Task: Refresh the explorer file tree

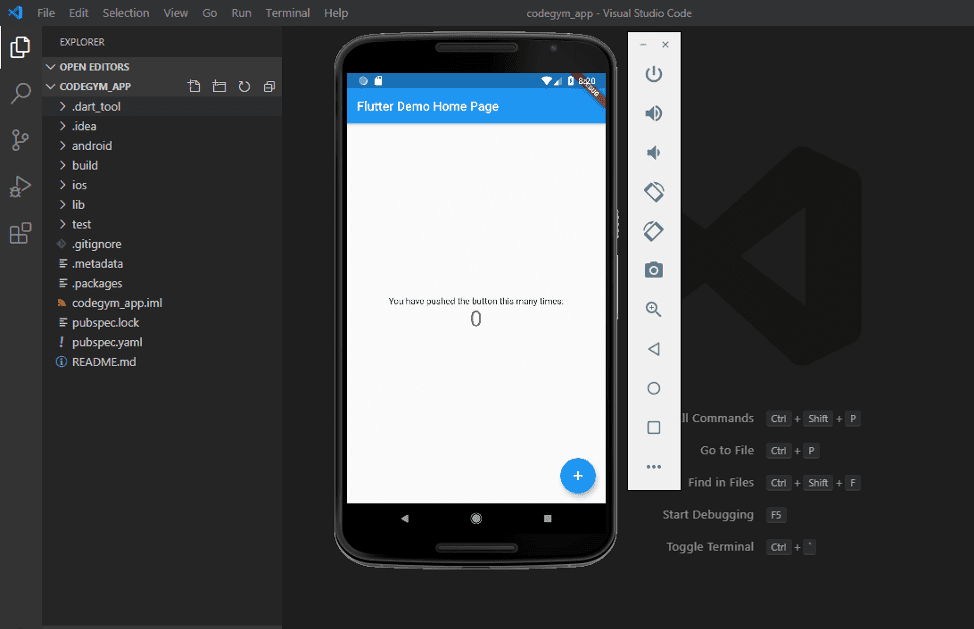Action: (244, 87)
